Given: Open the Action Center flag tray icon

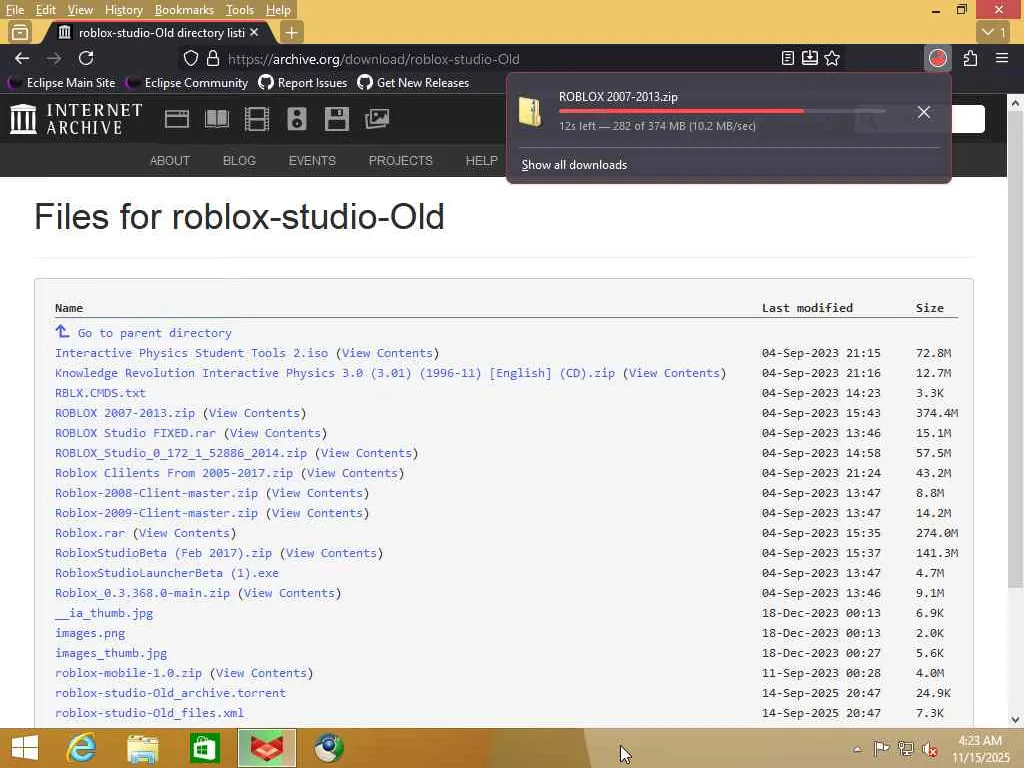Looking at the screenshot, I should click(x=881, y=749).
